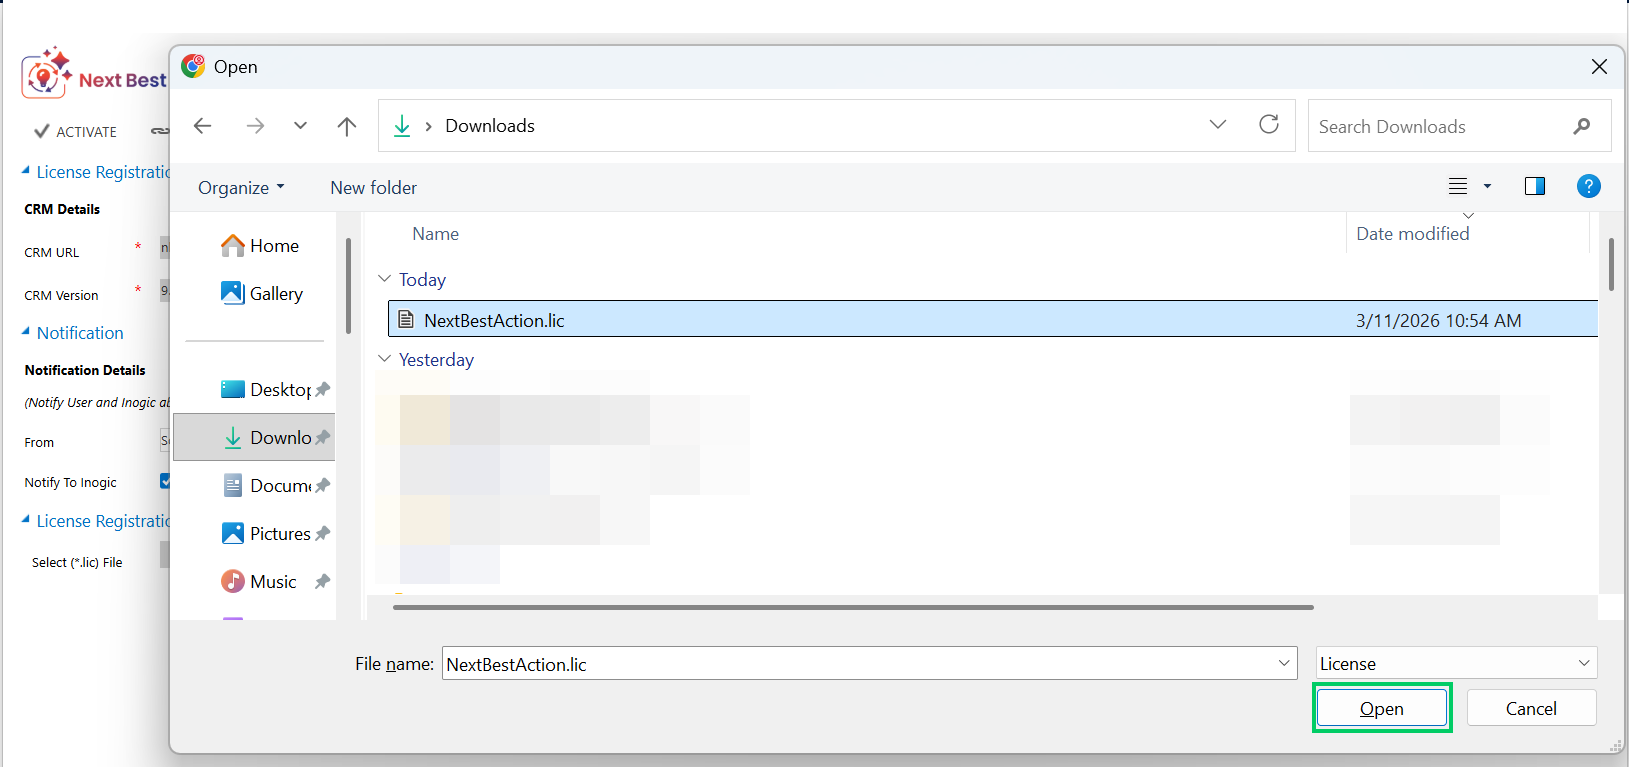Viewport: 1629px width, 767px height.
Task: Collapse the Yesterday file group
Action: 385,359
